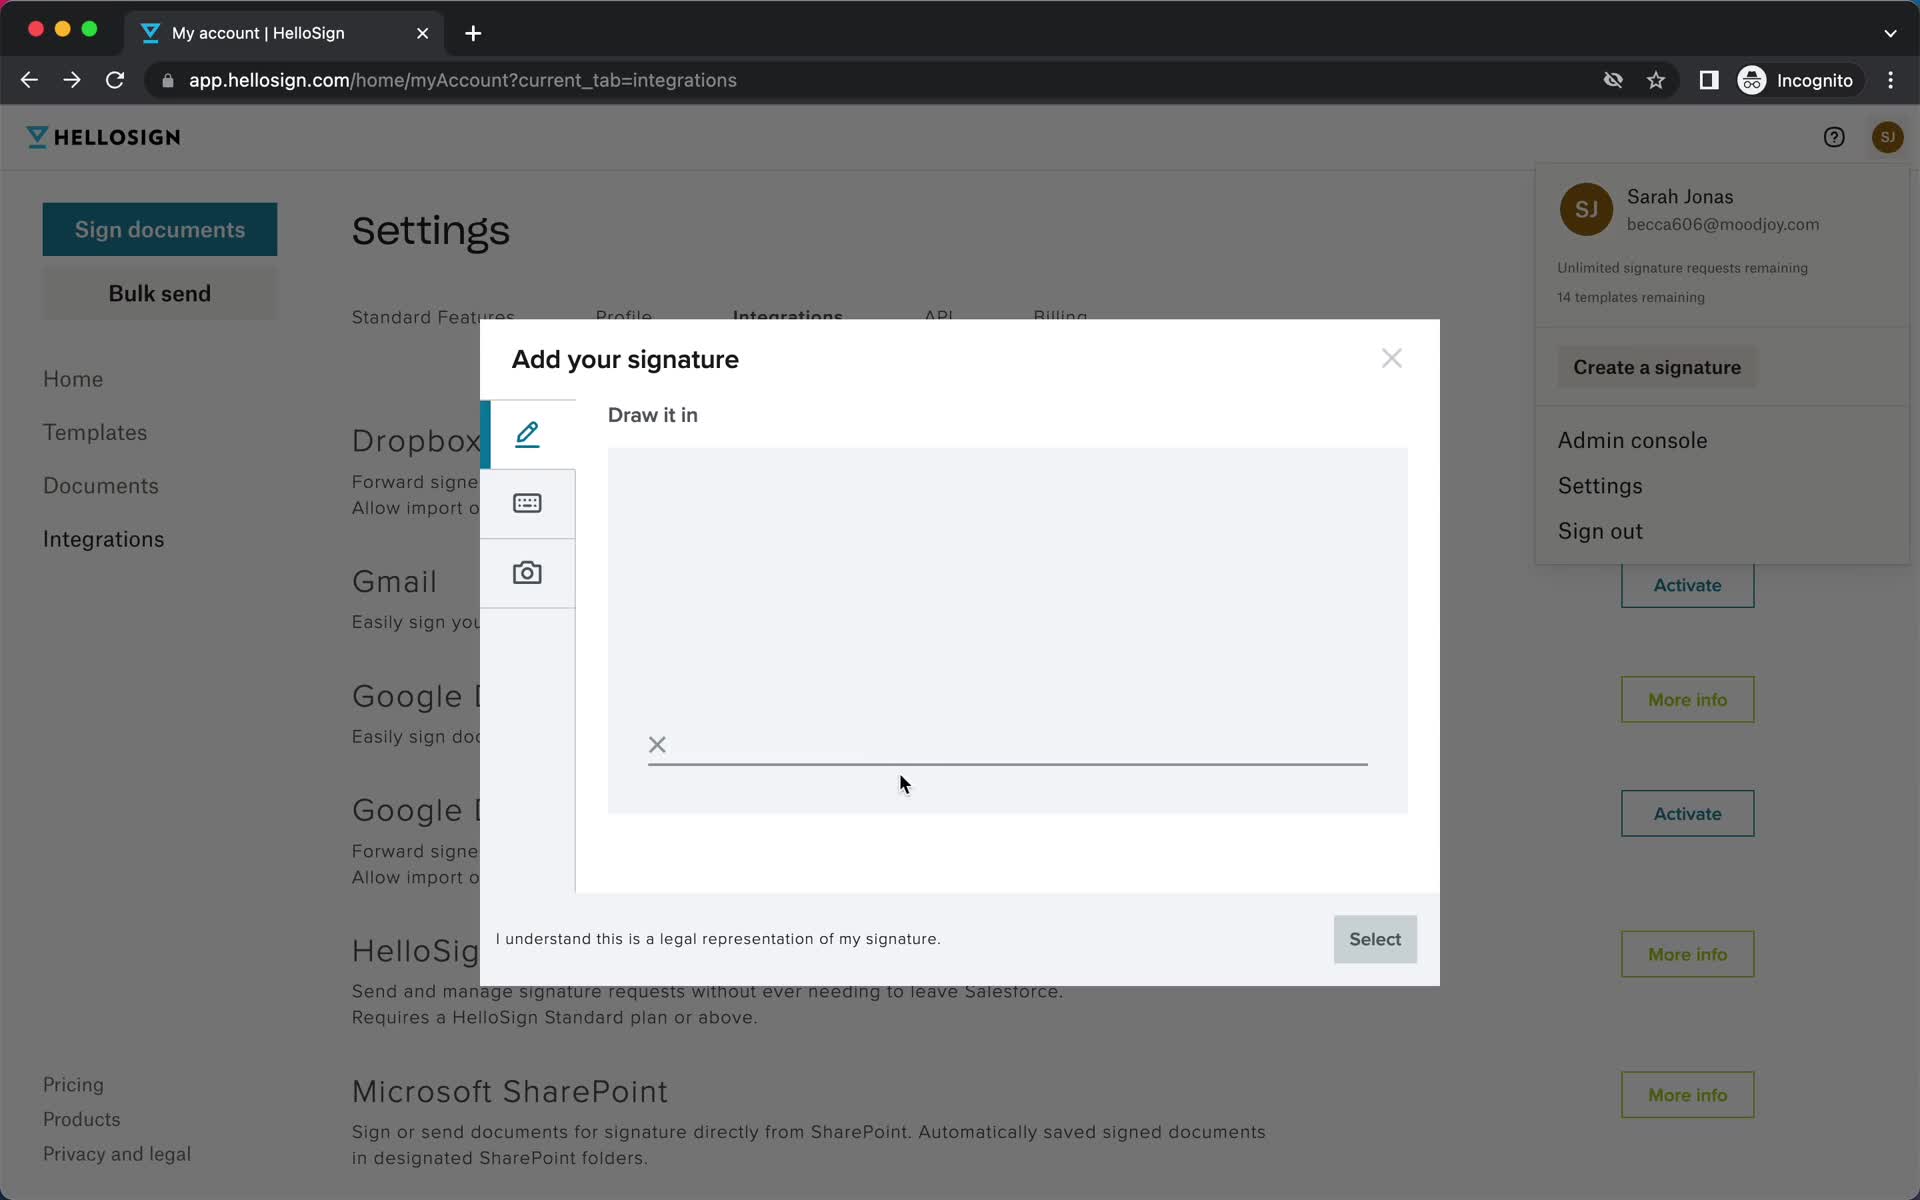This screenshot has height=1200, width=1920.
Task: Expand the Billing settings tab
Action: [1060, 315]
